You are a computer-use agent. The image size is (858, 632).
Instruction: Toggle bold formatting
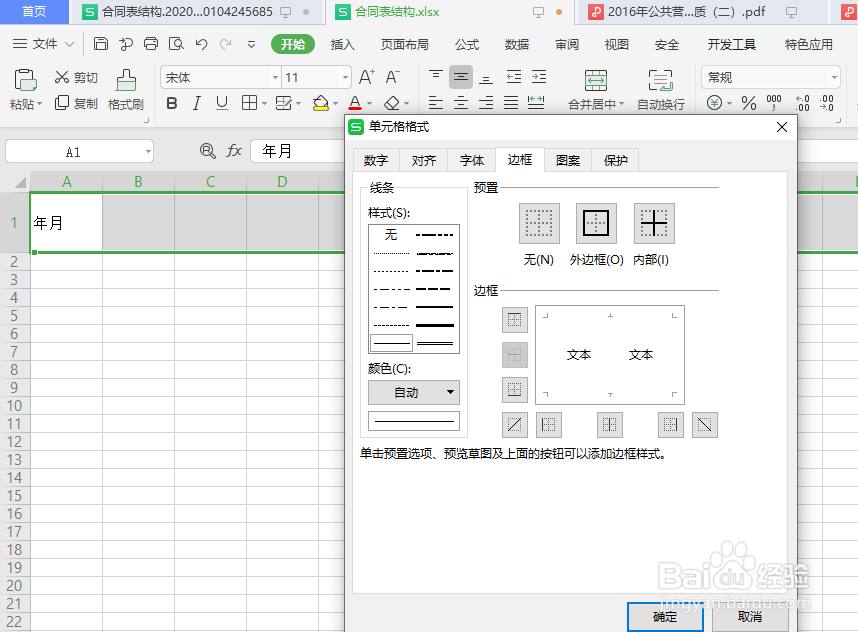pyautogui.click(x=173, y=104)
